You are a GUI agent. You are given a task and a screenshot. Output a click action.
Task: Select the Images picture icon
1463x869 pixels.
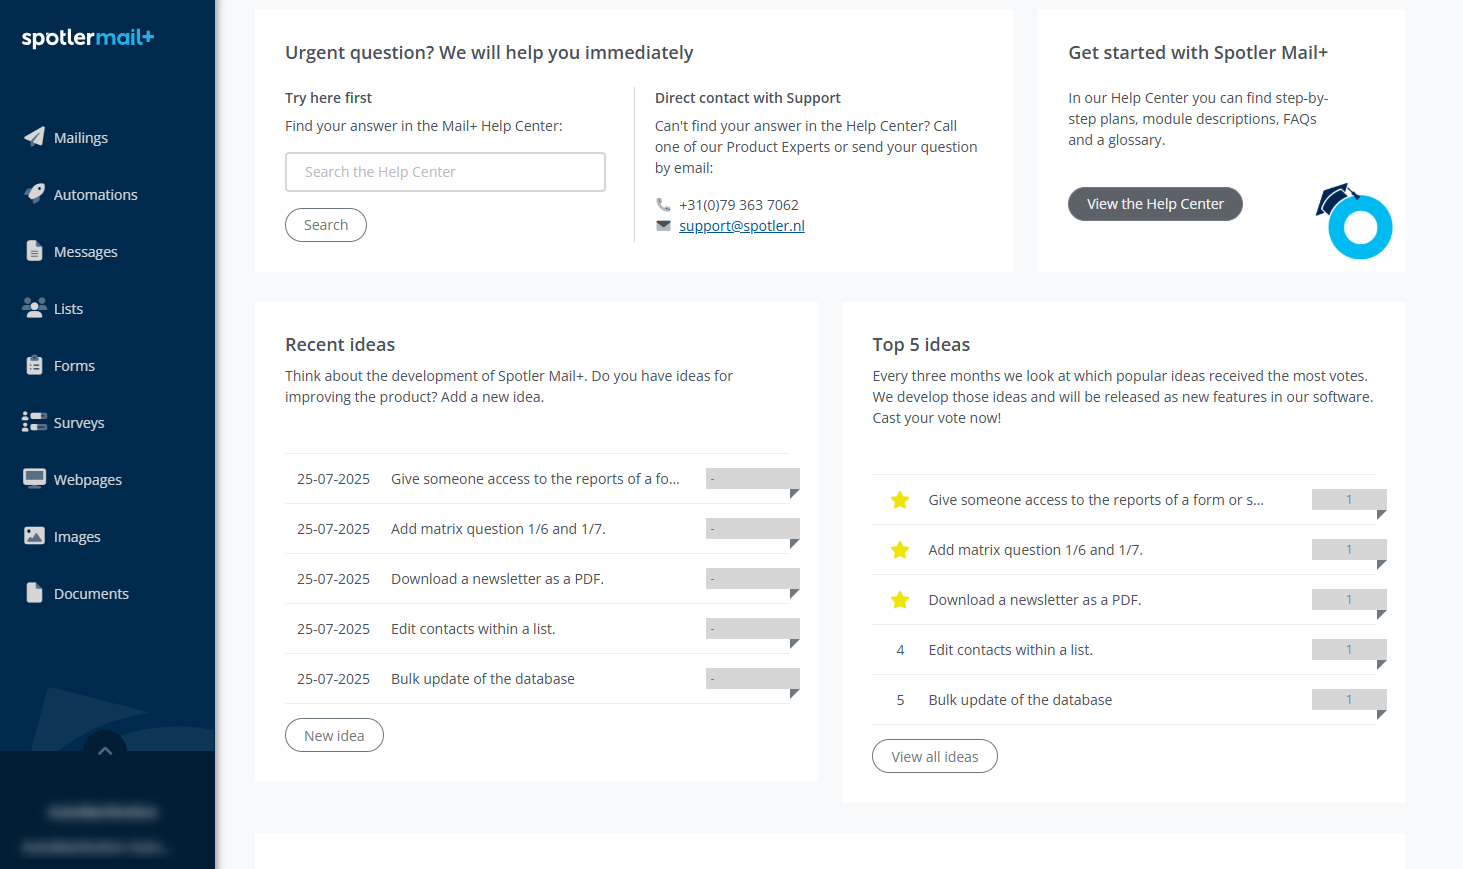(x=34, y=536)
